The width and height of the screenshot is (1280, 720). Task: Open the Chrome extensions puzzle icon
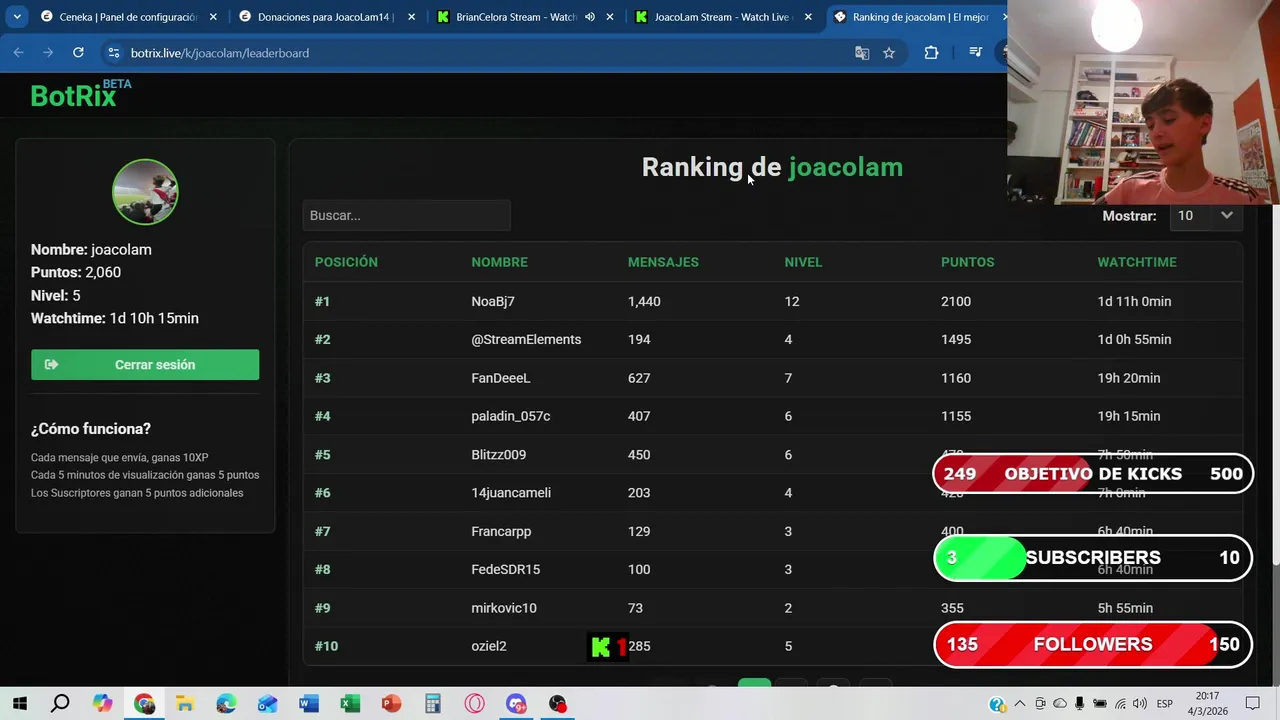click(931, 53)
